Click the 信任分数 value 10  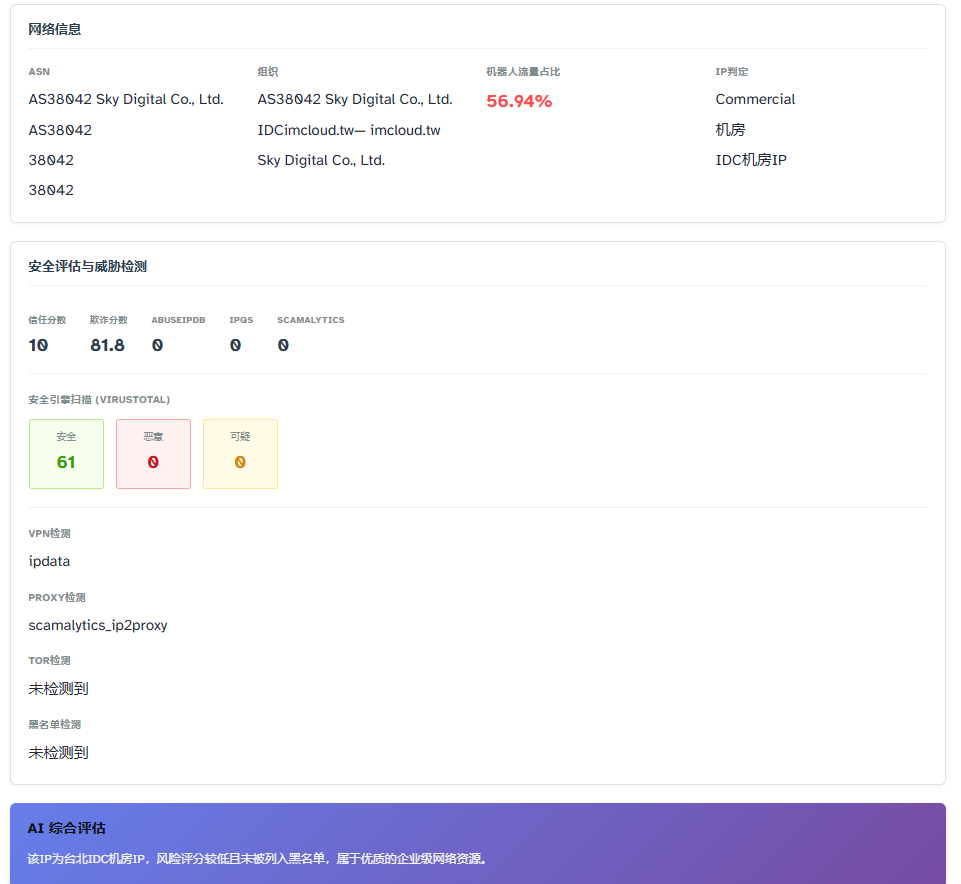click(x=38, y=345)
